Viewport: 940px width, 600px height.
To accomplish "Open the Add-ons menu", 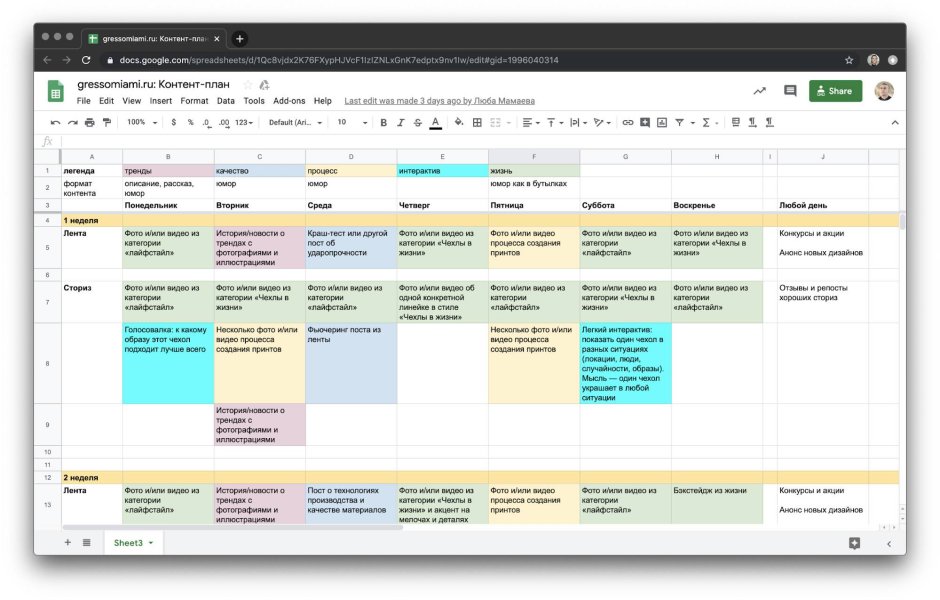I will click(289, 100).
